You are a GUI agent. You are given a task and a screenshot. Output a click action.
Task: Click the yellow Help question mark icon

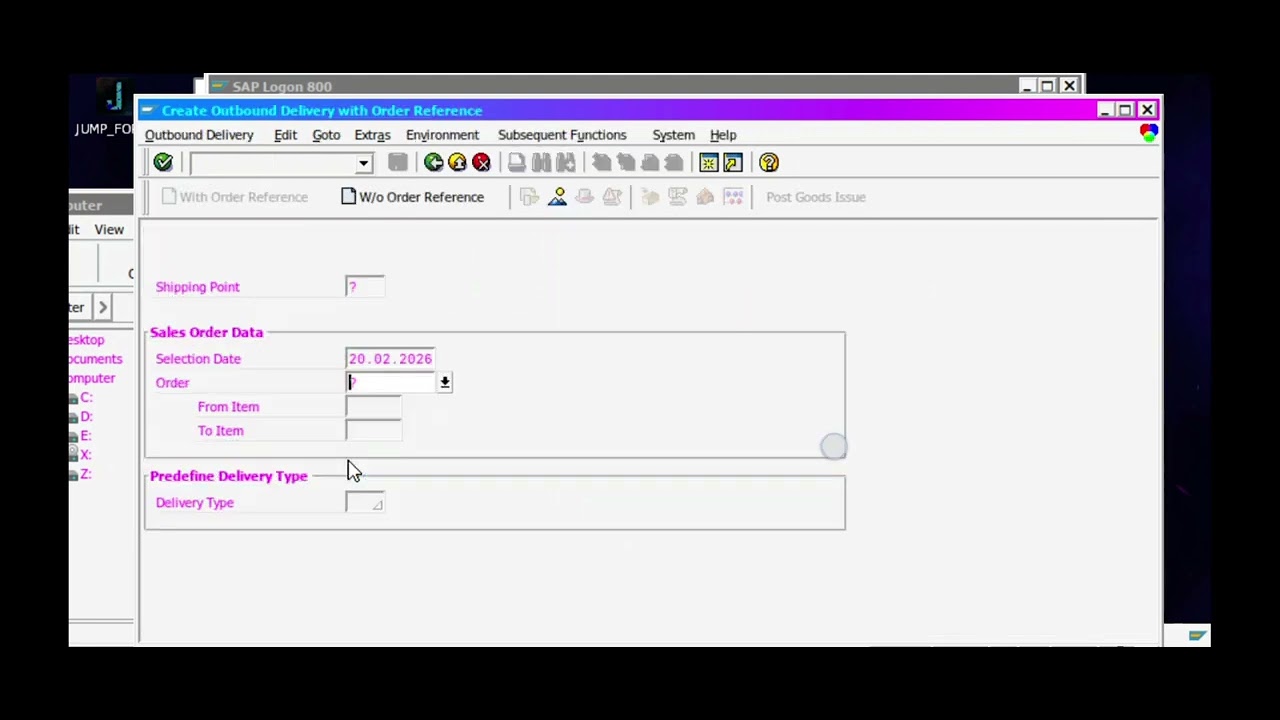click(x=769, y=162)
